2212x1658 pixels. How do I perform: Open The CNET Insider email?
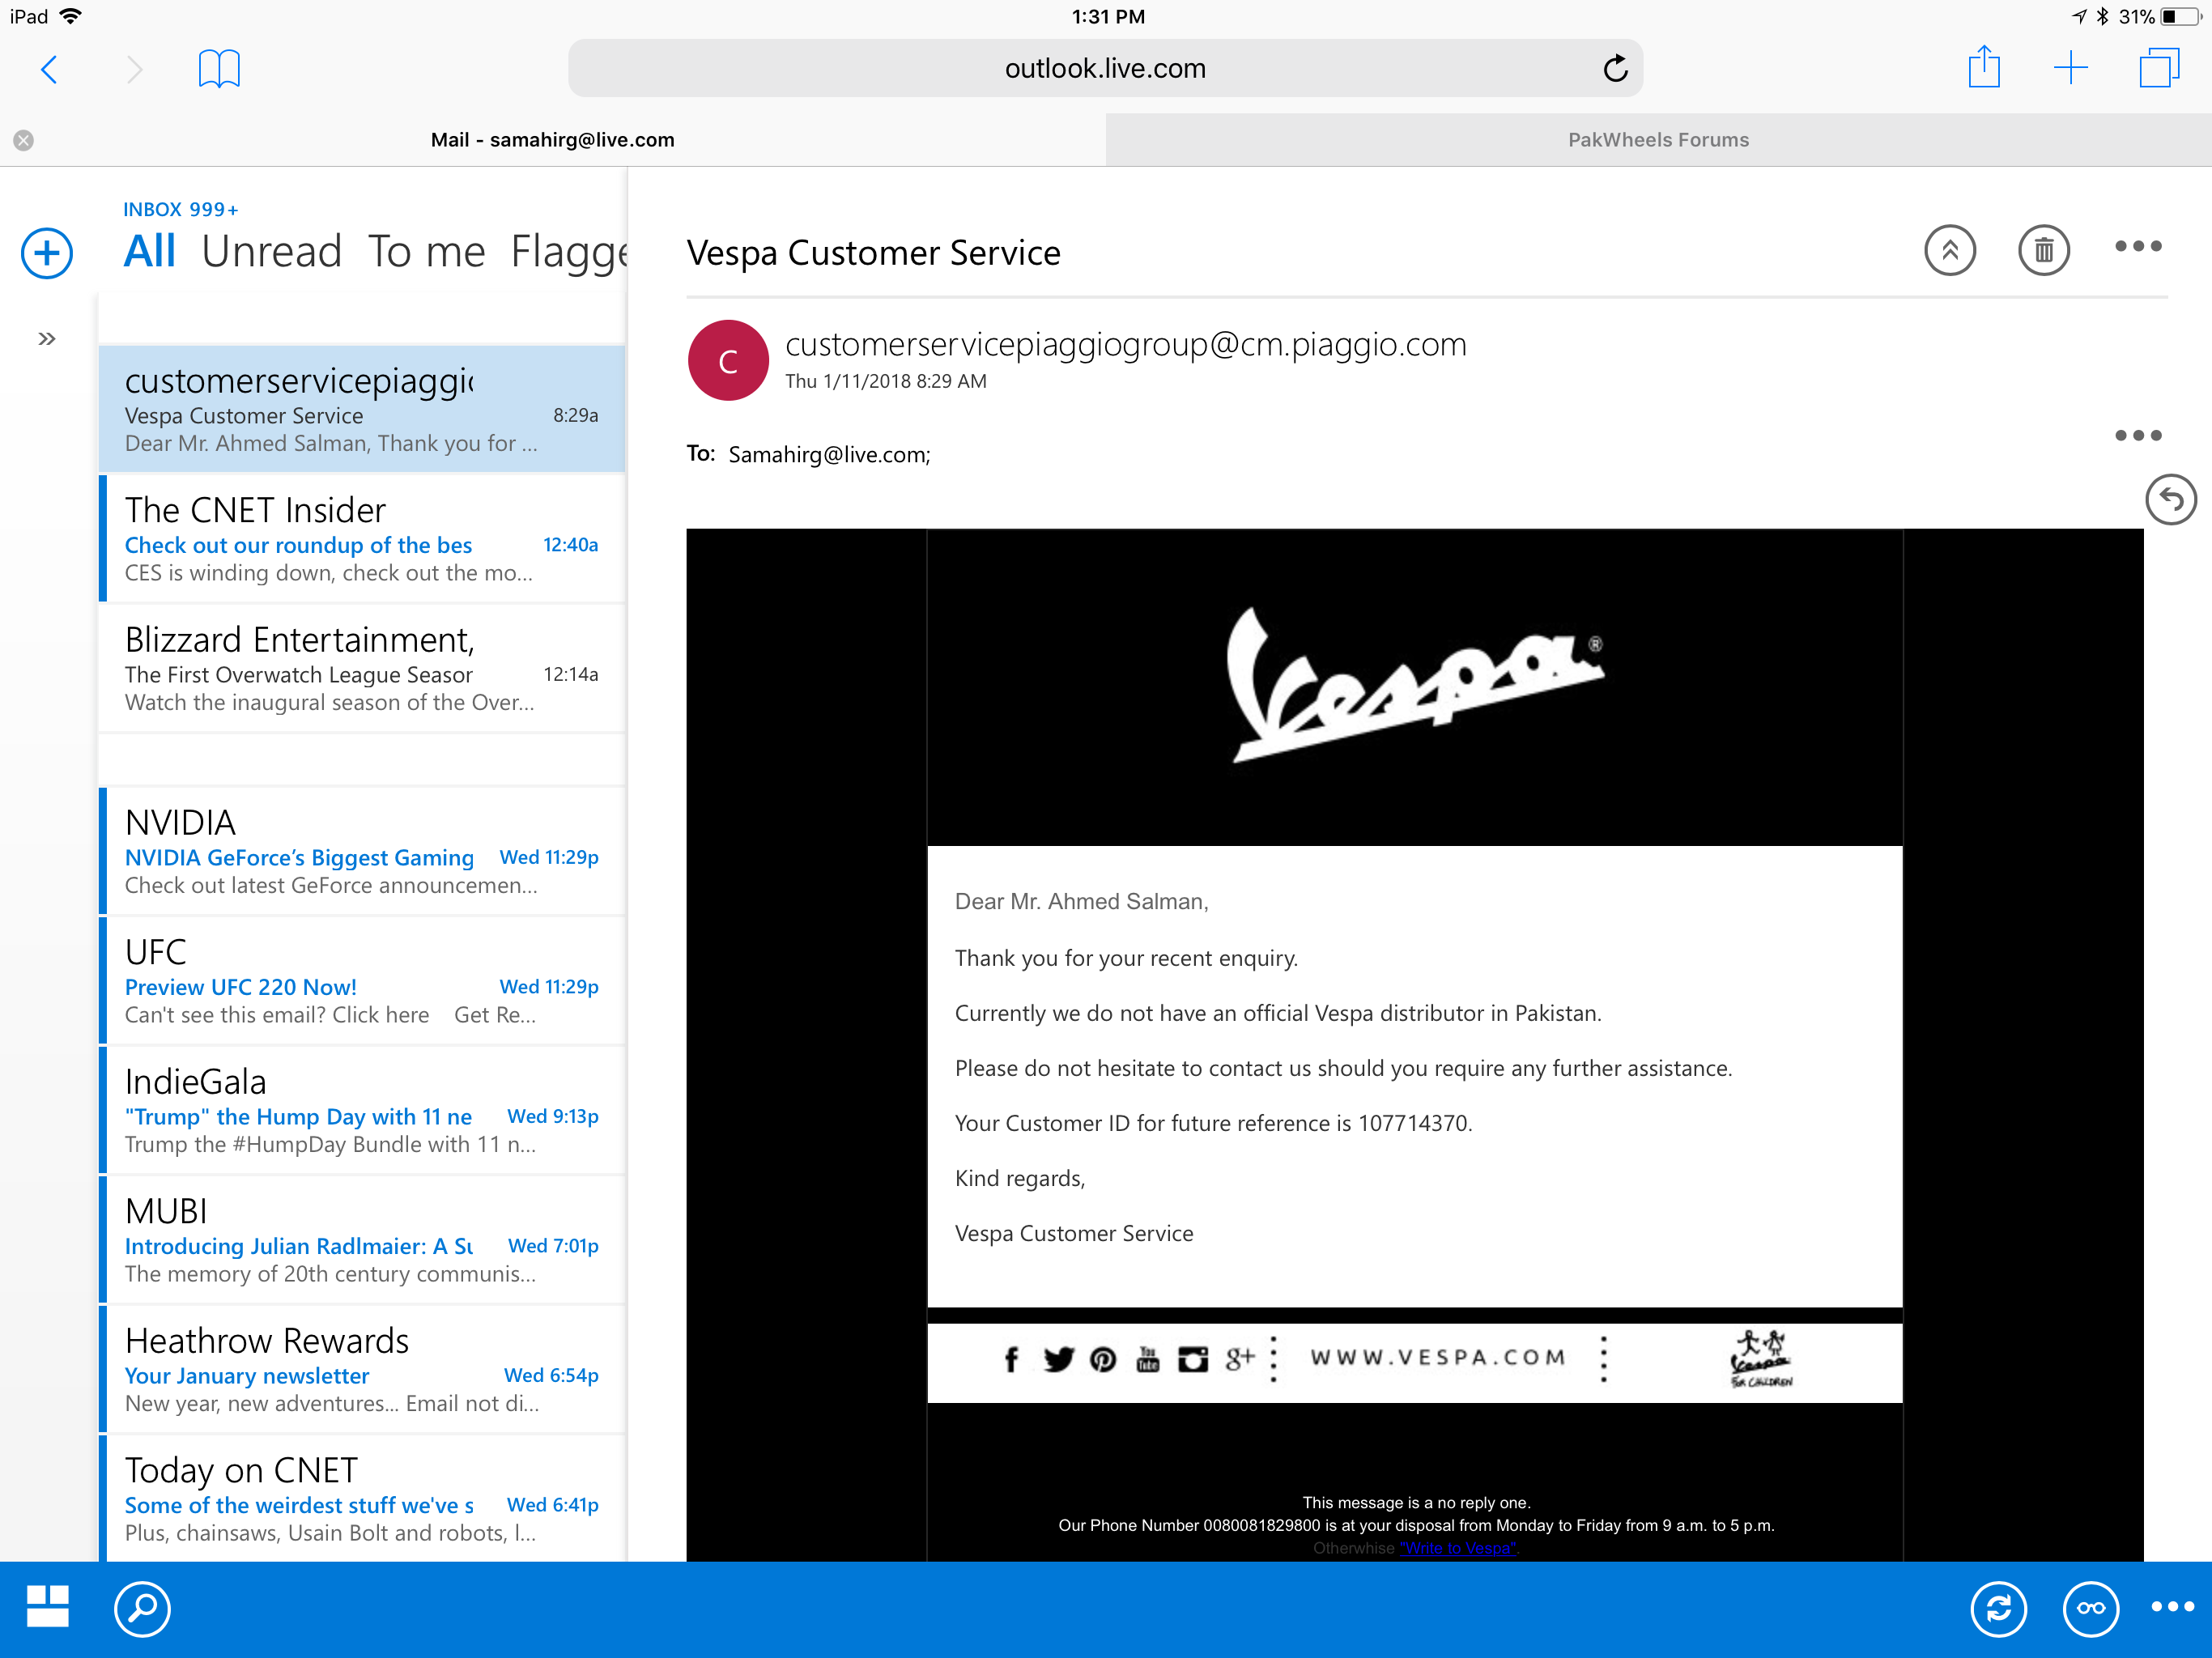point(362,539)
